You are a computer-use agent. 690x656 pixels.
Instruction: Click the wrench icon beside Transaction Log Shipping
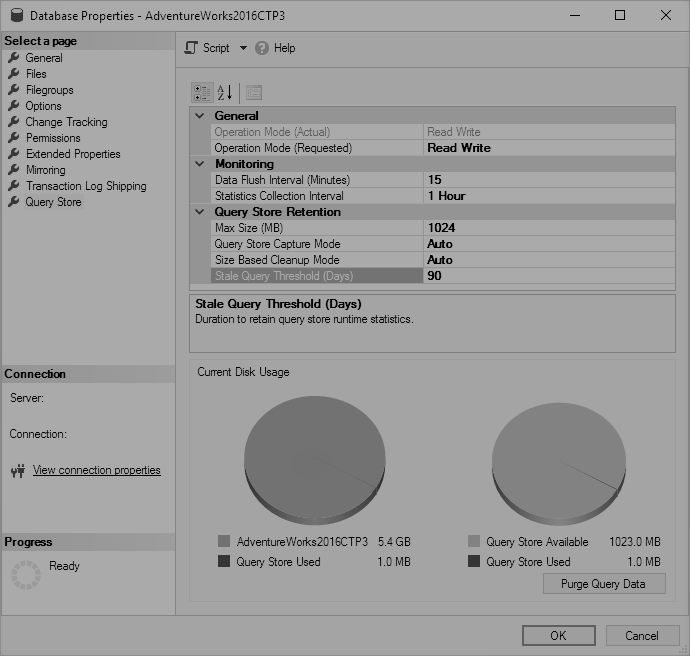pos(14,186)
